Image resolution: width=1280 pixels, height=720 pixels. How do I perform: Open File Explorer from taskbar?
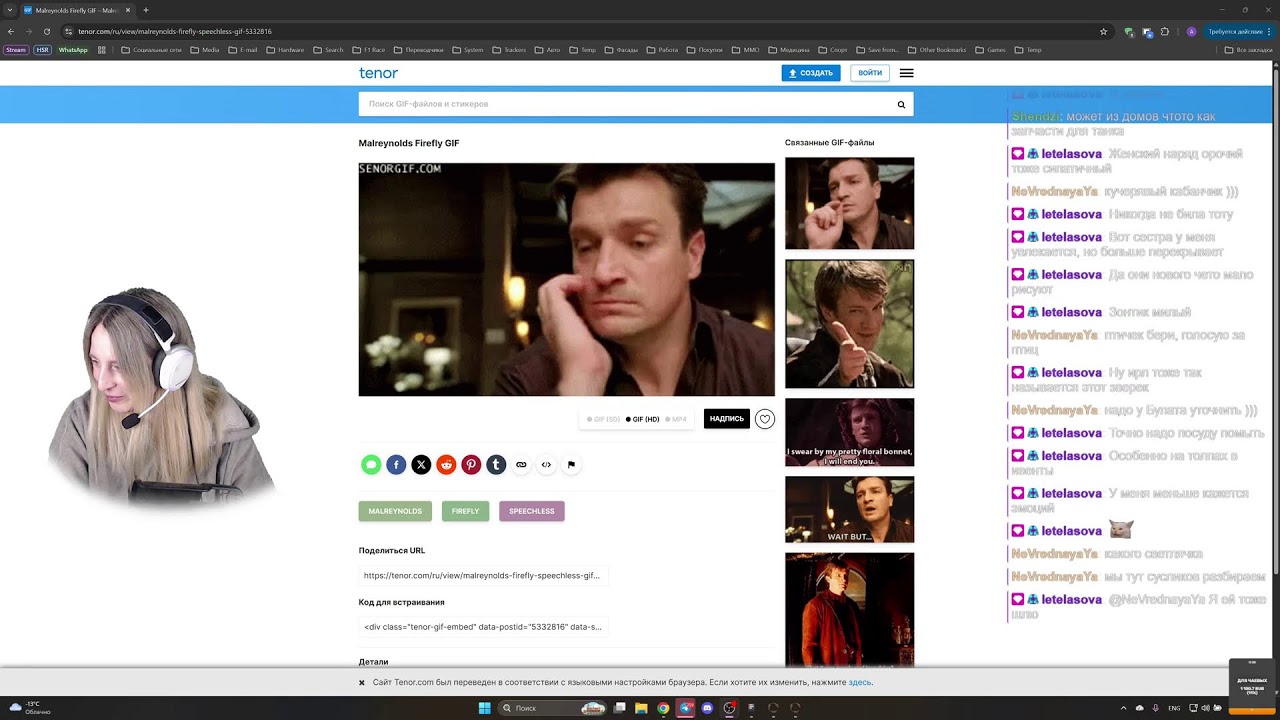[x=642, y=708]
